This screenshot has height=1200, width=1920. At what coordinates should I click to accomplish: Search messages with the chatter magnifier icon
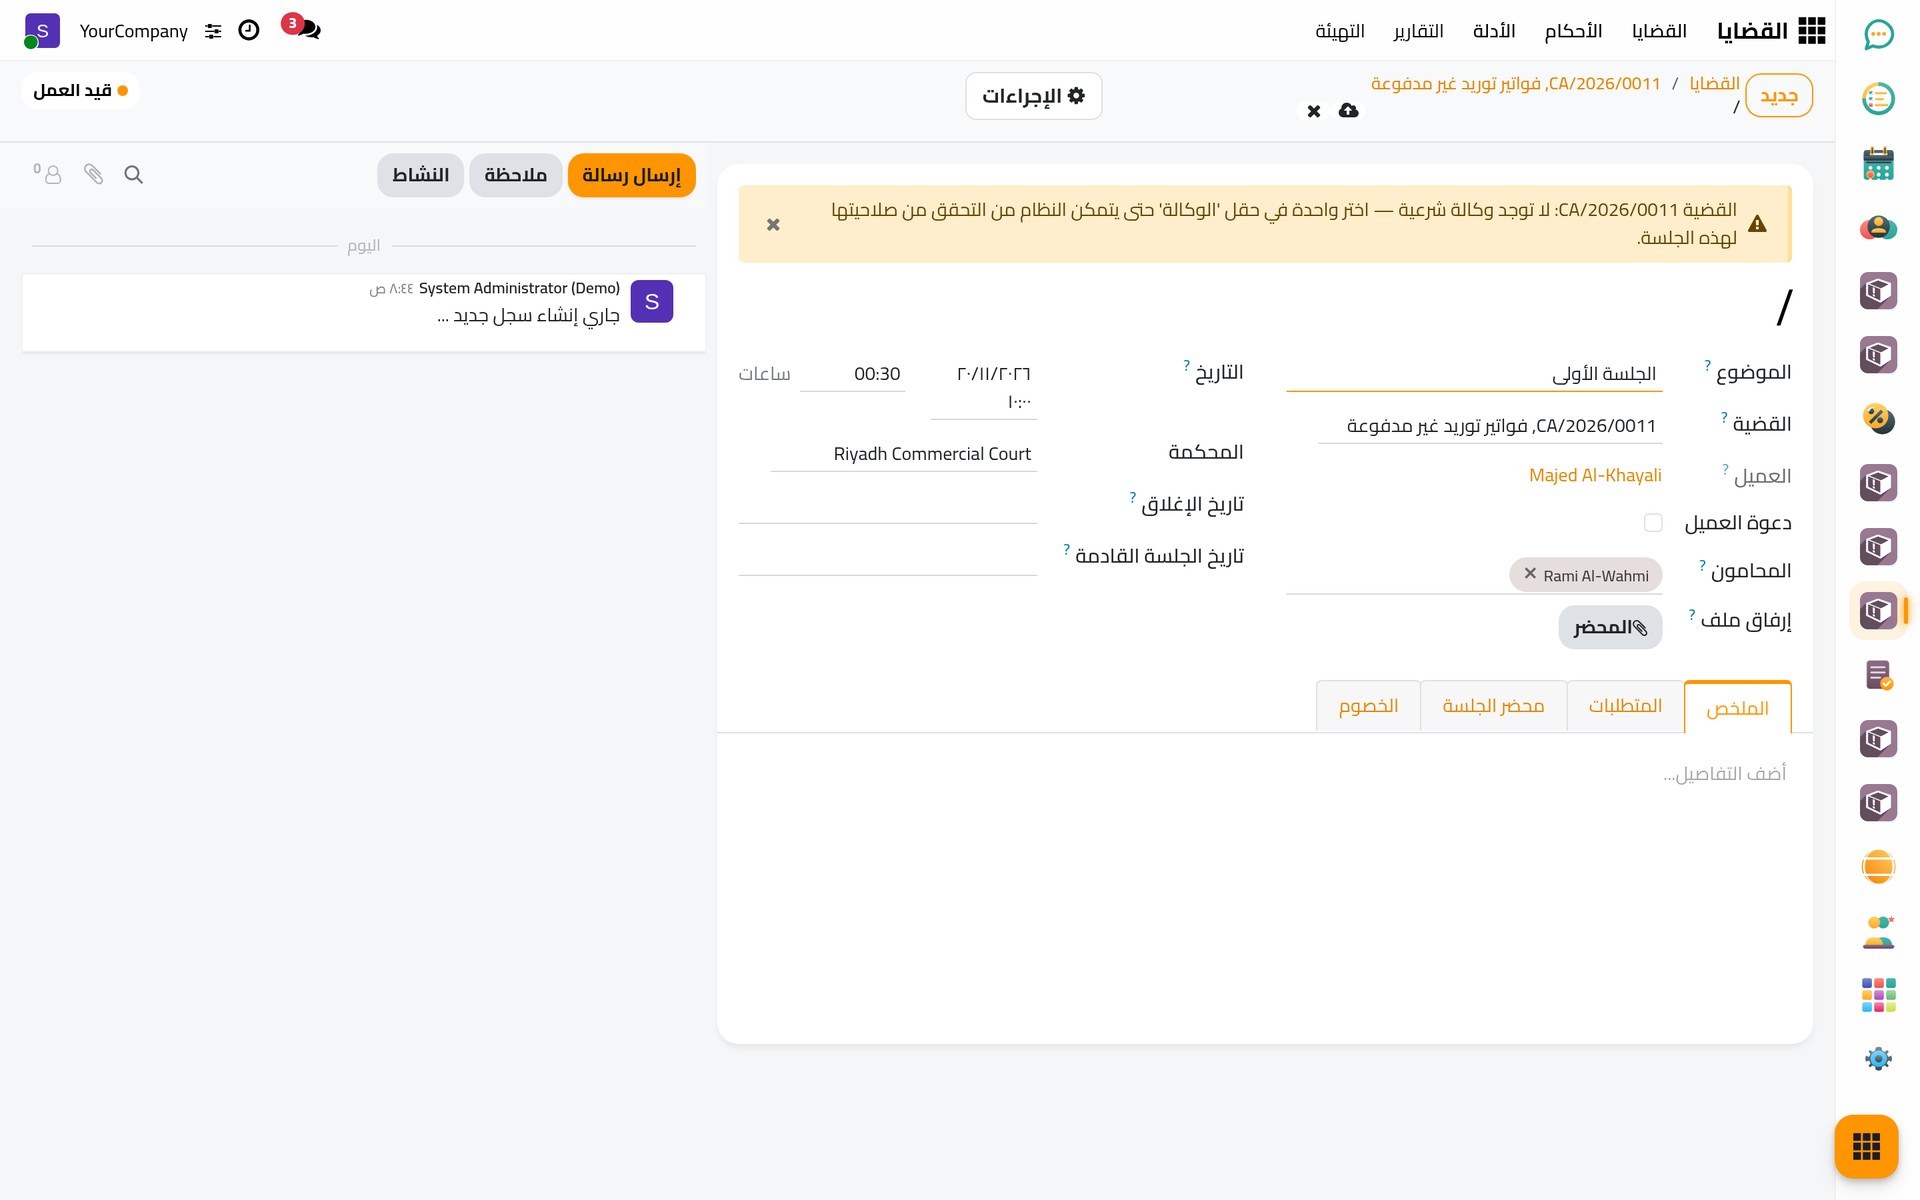point(133,175)
